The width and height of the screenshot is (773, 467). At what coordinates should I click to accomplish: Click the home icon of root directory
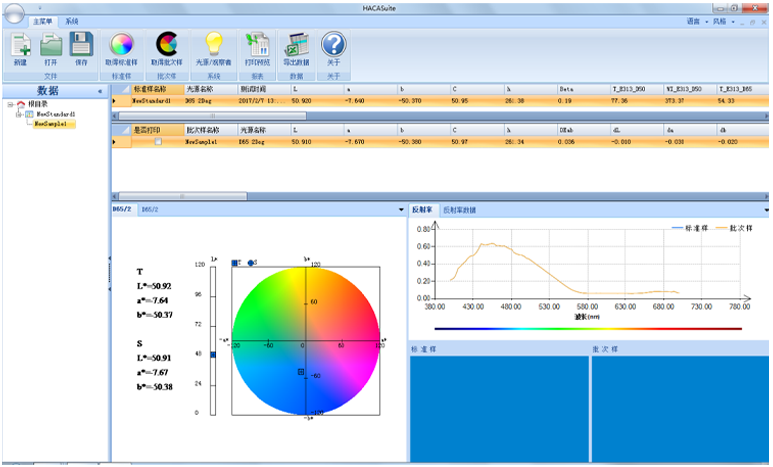click(21, 105)
